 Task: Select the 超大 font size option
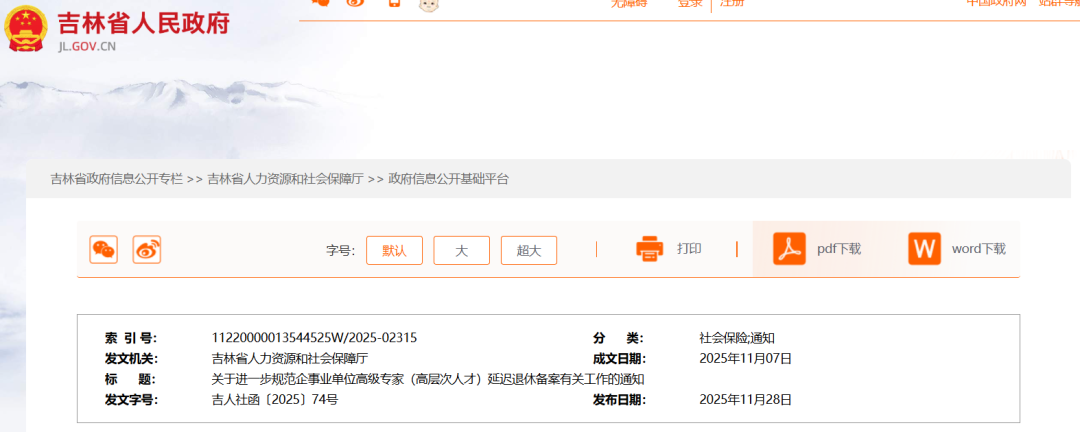click(x=529, y=251)
